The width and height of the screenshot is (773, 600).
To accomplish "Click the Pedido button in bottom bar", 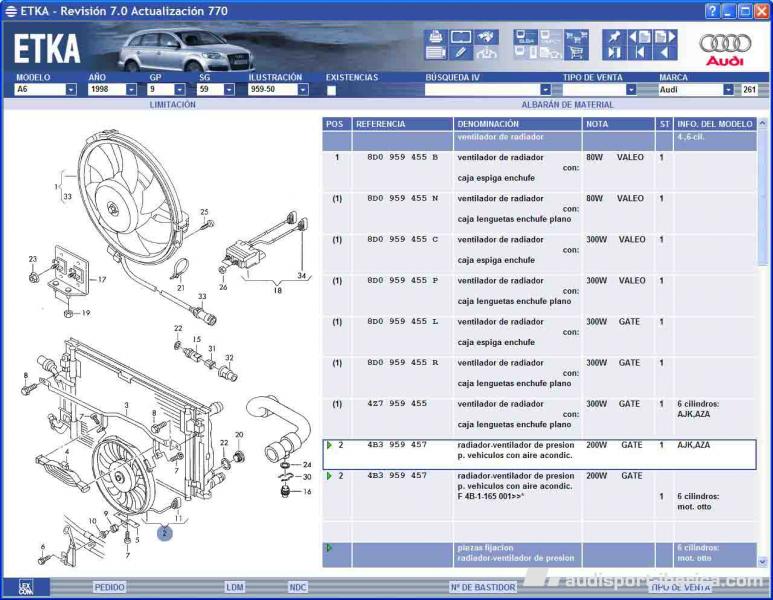I will click(x=109, y=587).
